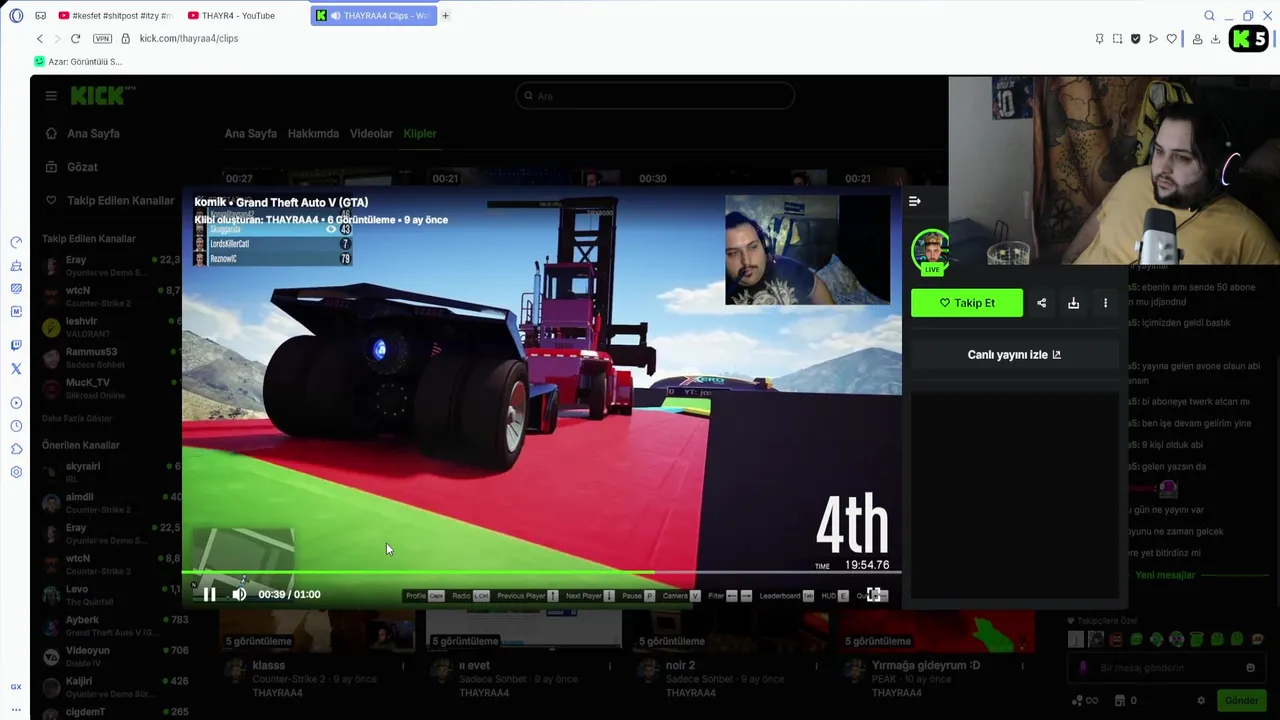Open the browser profile icon
The width and height of the screenshot is (1280, 720).
pyautogui.click(x=1197, y=38)
